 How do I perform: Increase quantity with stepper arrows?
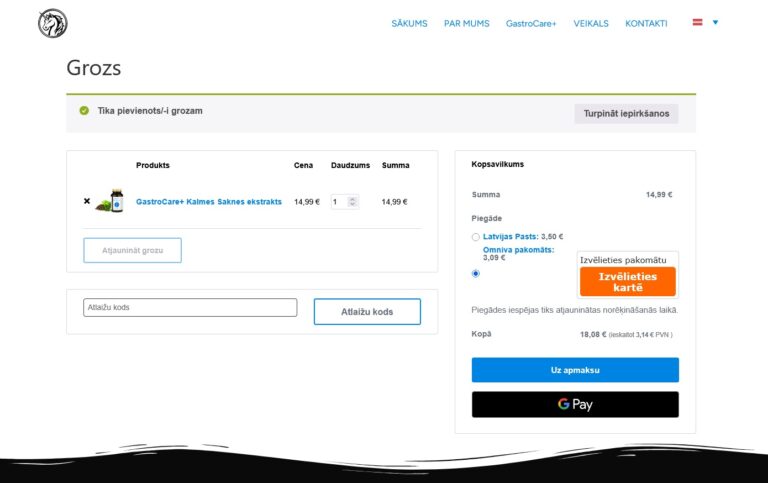(352, 199)
